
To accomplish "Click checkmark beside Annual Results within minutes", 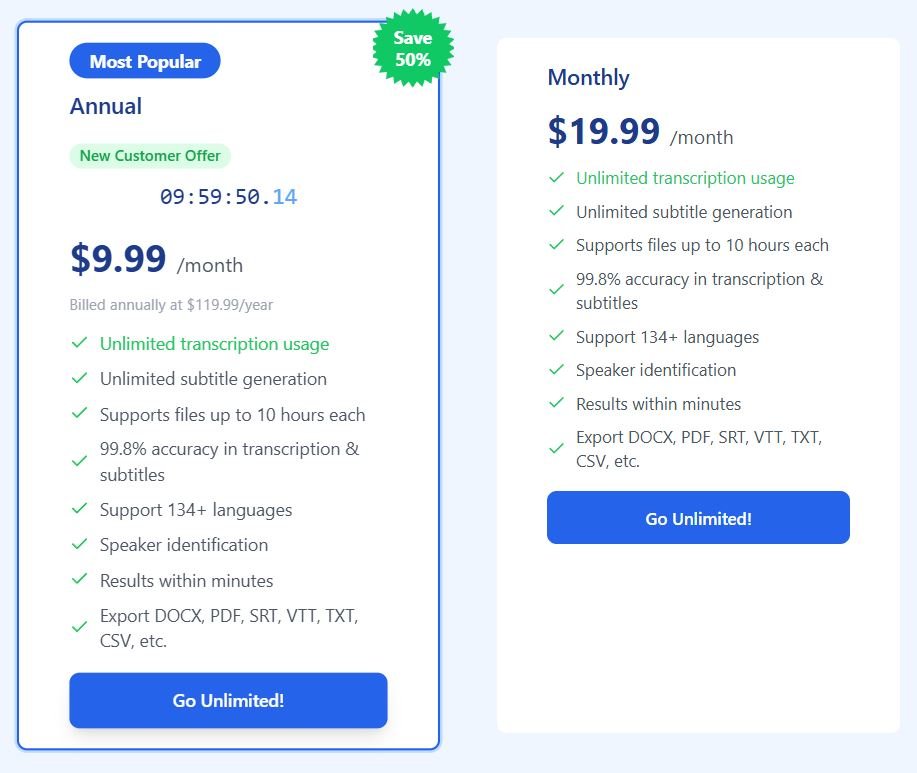I will [79, 579].
